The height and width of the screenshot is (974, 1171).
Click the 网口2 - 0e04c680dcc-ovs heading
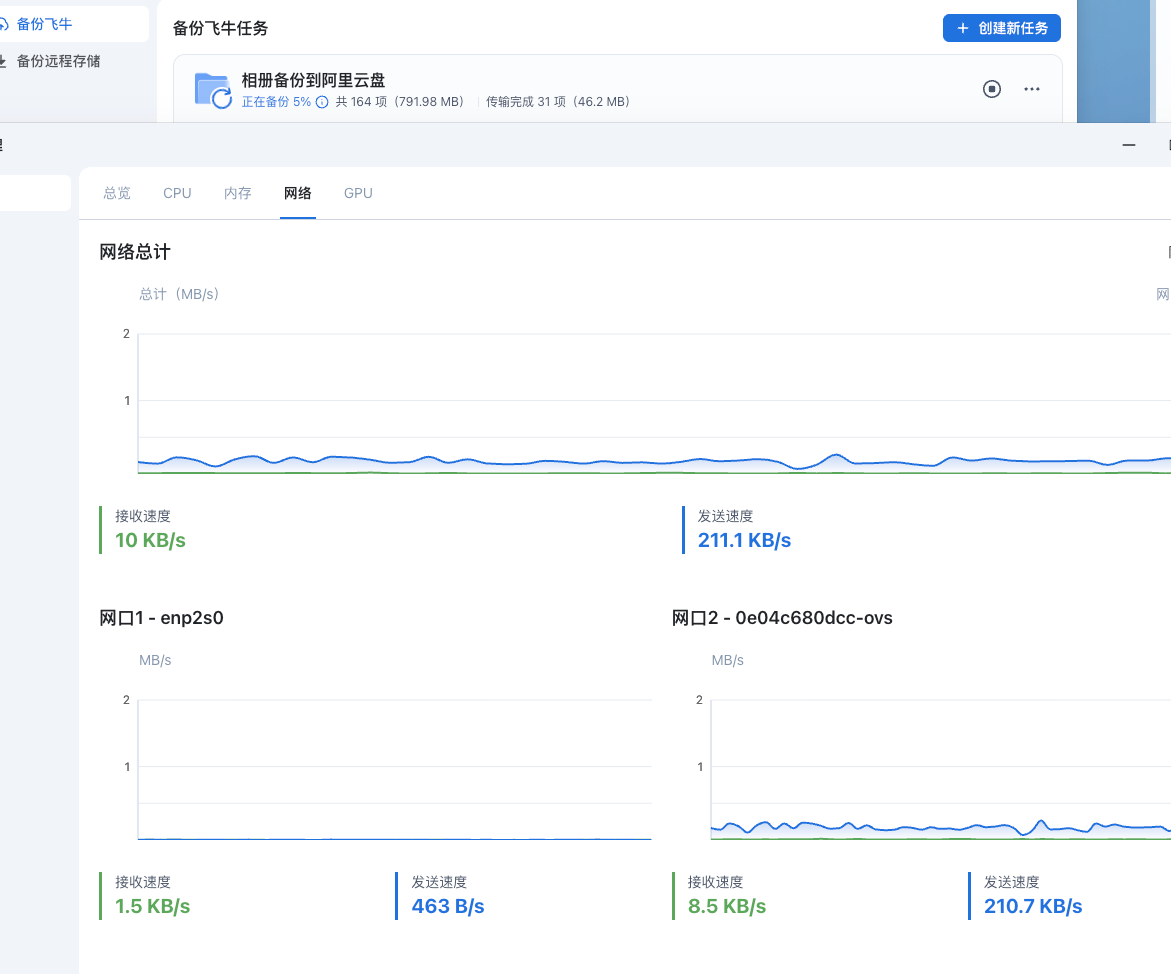(782, 618)
